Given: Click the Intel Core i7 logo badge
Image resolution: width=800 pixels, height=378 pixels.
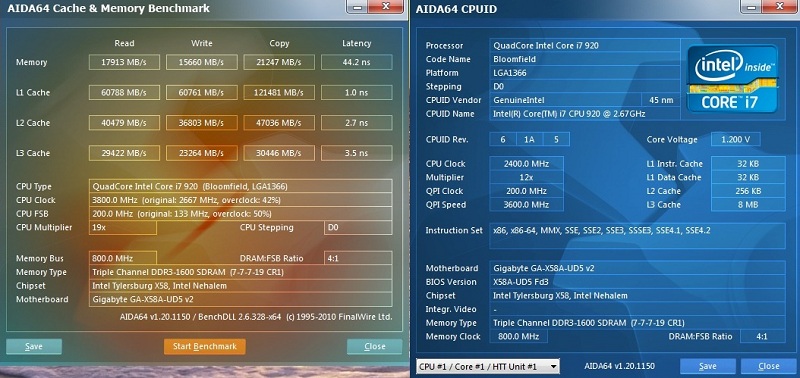Looking at the screenshot, I should (732, 78).
